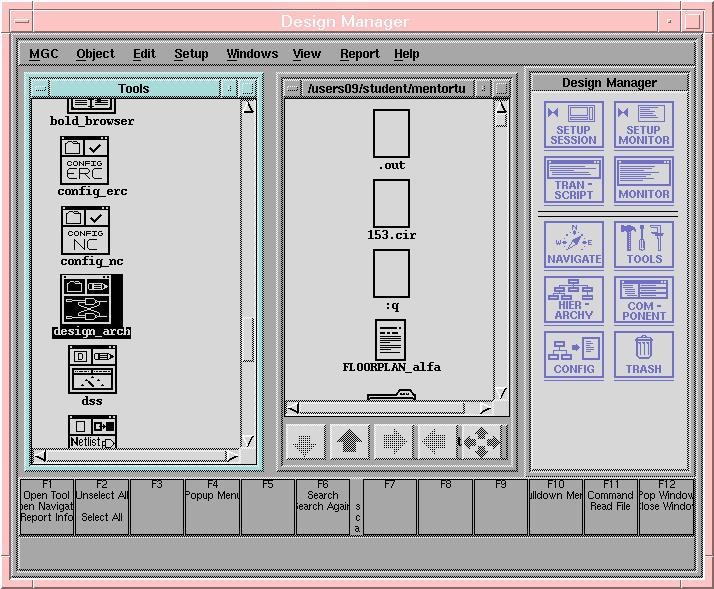Click the Component palette icon

(643, 299)
